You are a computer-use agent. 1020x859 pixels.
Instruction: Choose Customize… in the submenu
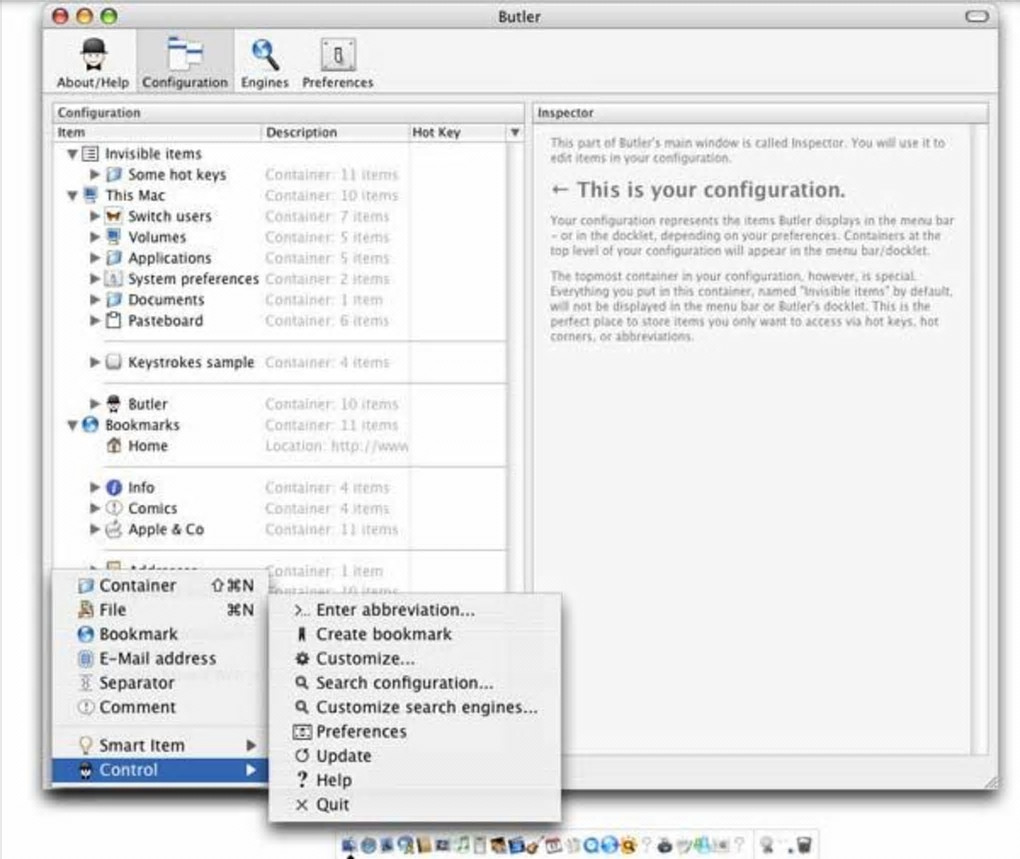point(414,659)
